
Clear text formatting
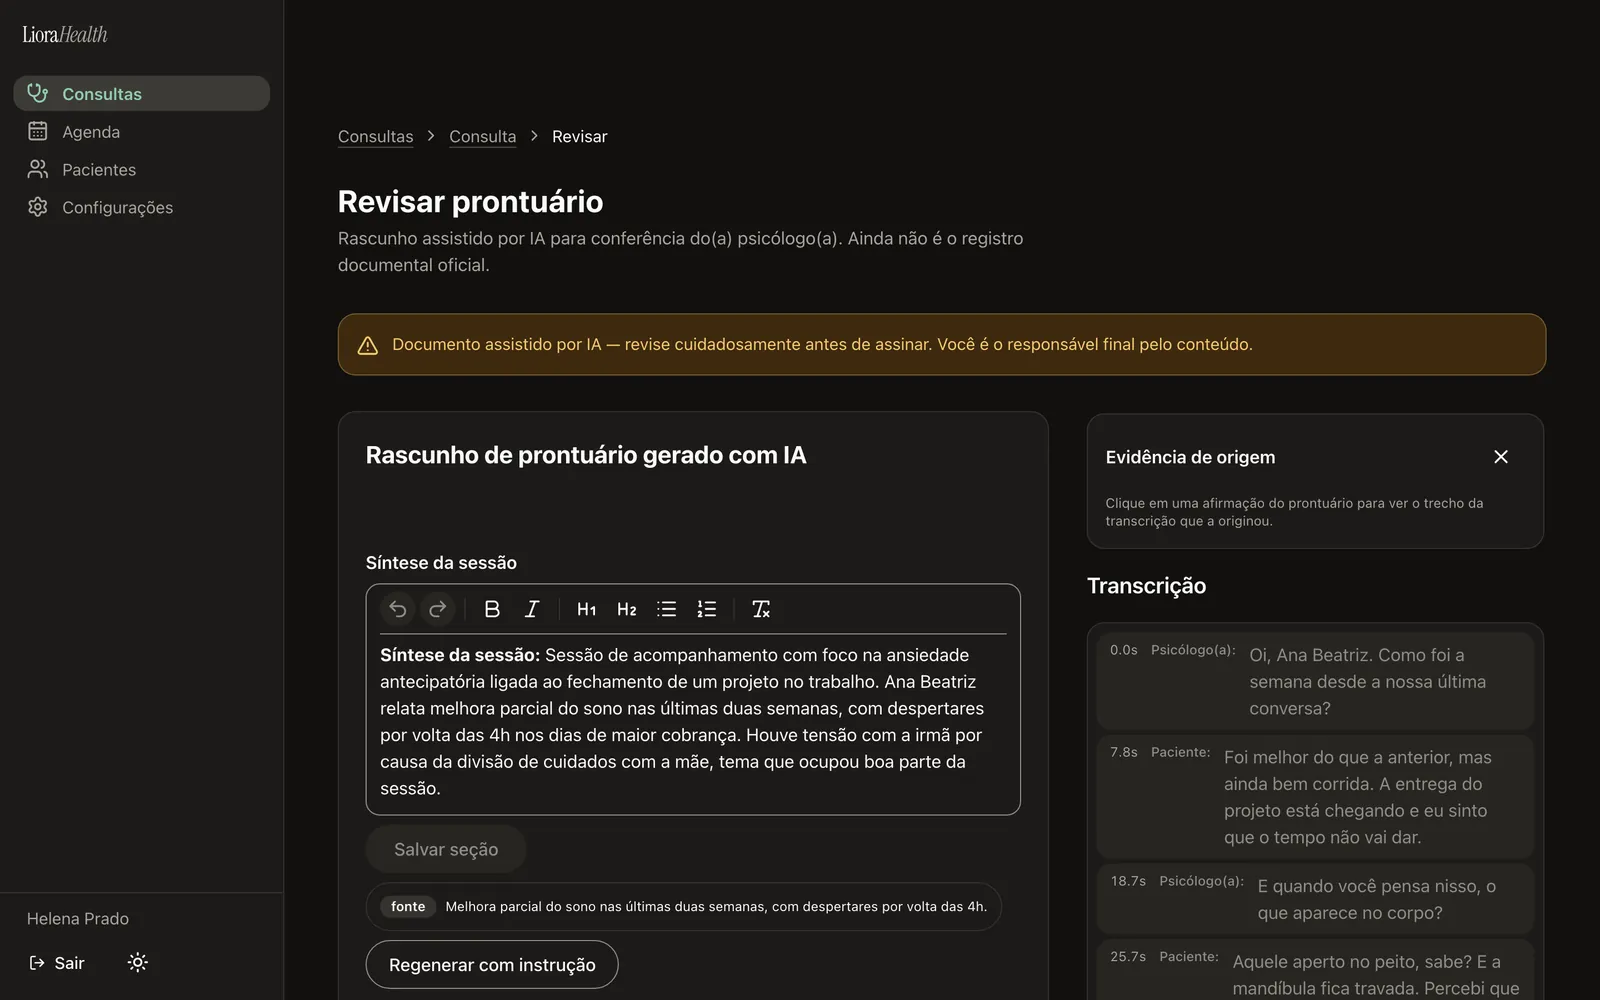(x=761, y=609)
